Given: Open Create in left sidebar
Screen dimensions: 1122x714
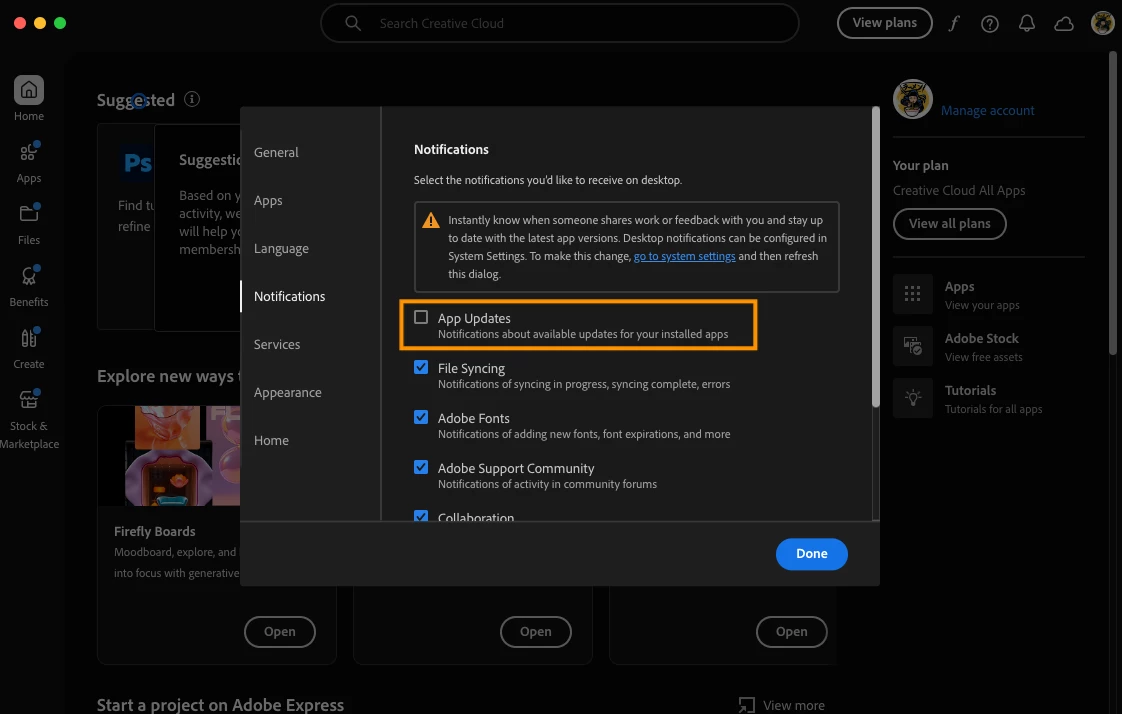Looking at the screenshot, I should click(x=29, y=348).
